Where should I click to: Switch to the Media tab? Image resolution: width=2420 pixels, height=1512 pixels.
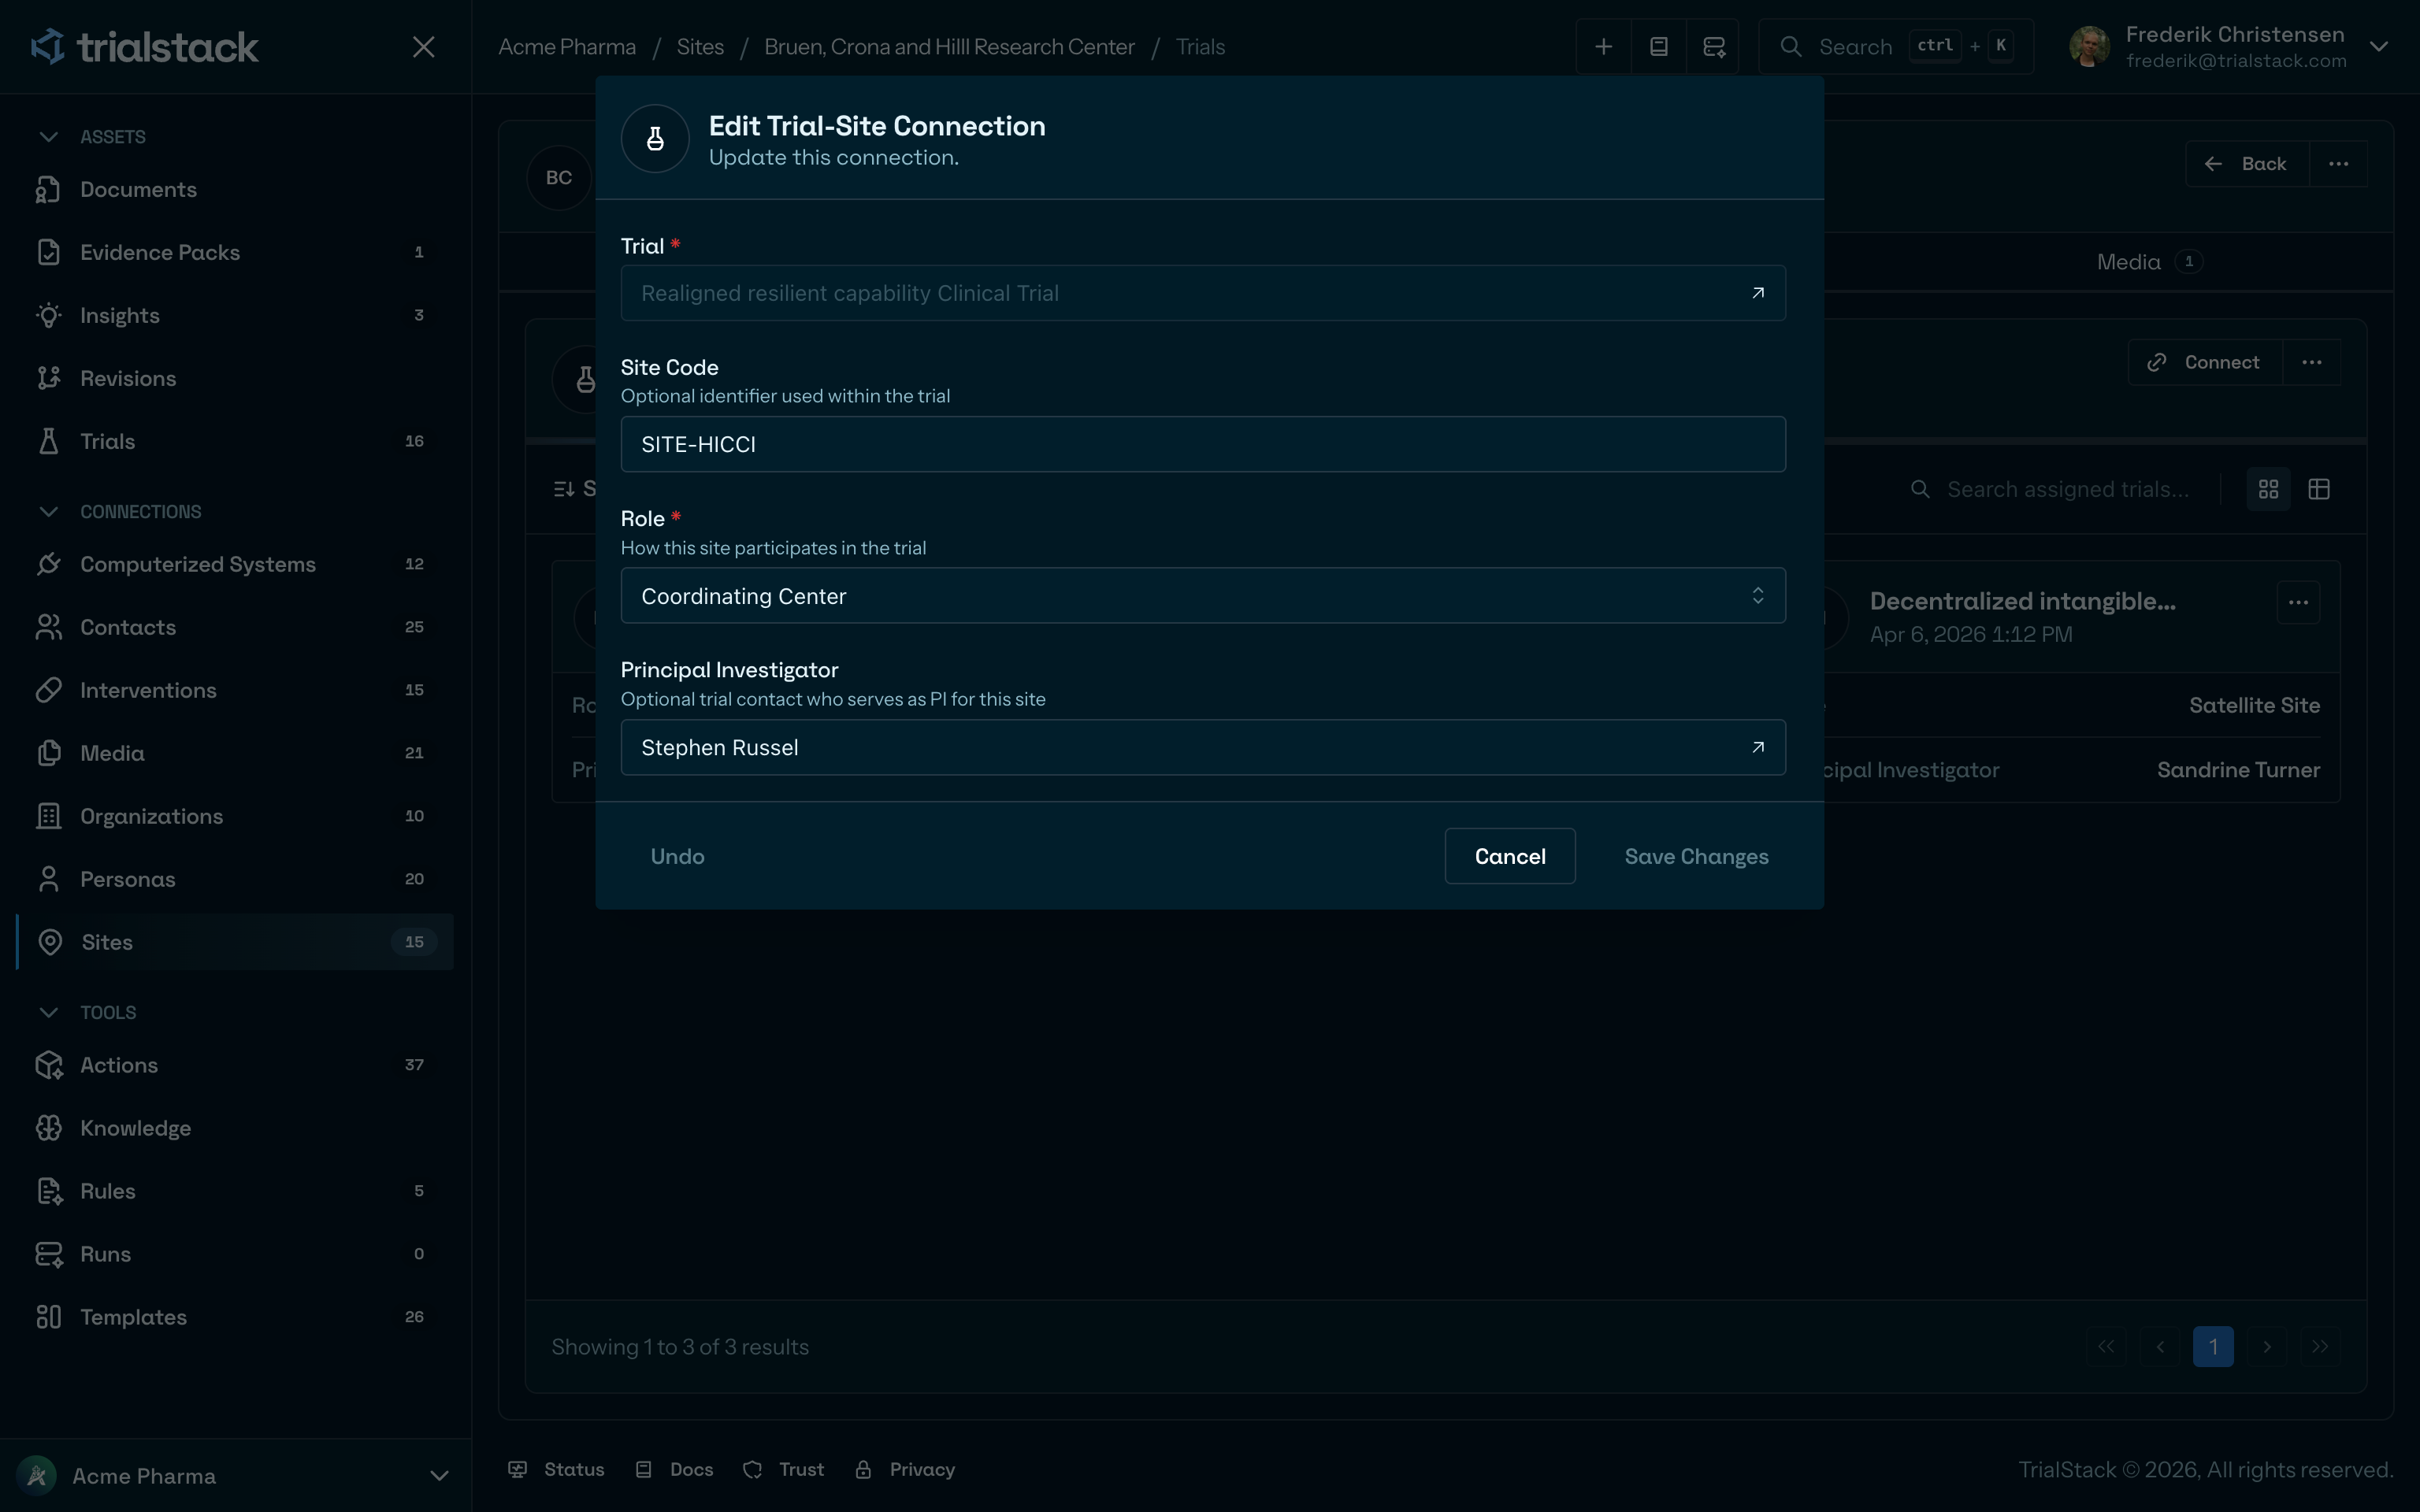2148,262
